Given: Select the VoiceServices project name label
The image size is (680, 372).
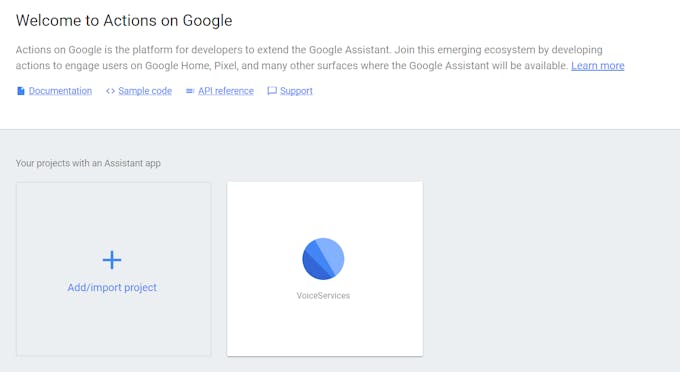Looking at the screenshot, I should (323, 295).
